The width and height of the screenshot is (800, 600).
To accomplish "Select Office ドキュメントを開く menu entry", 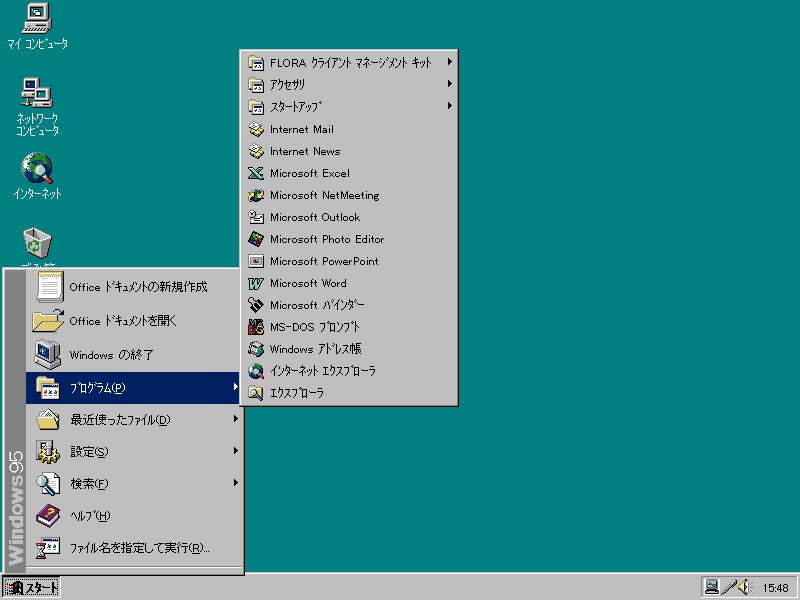I will tap(133, 321).
